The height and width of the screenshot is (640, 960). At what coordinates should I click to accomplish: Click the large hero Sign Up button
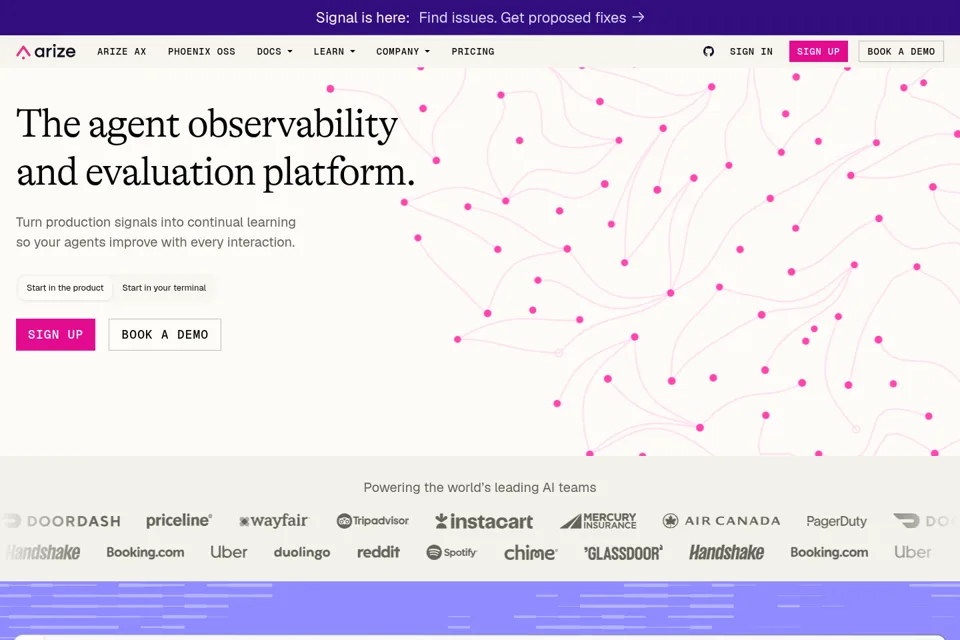point(56,334)
